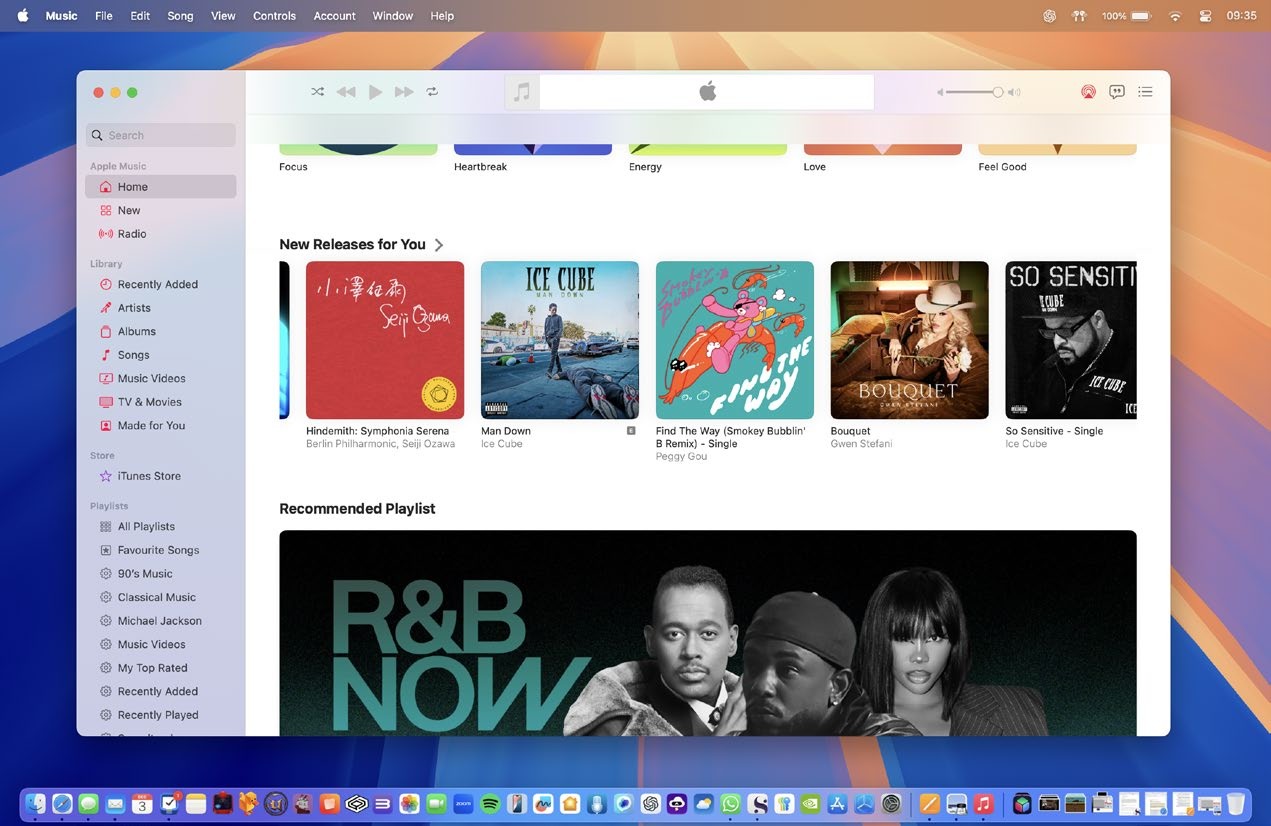
Task: Open the AirPlay output icon
Action: pyautogui.click(x=1088, y=92)
